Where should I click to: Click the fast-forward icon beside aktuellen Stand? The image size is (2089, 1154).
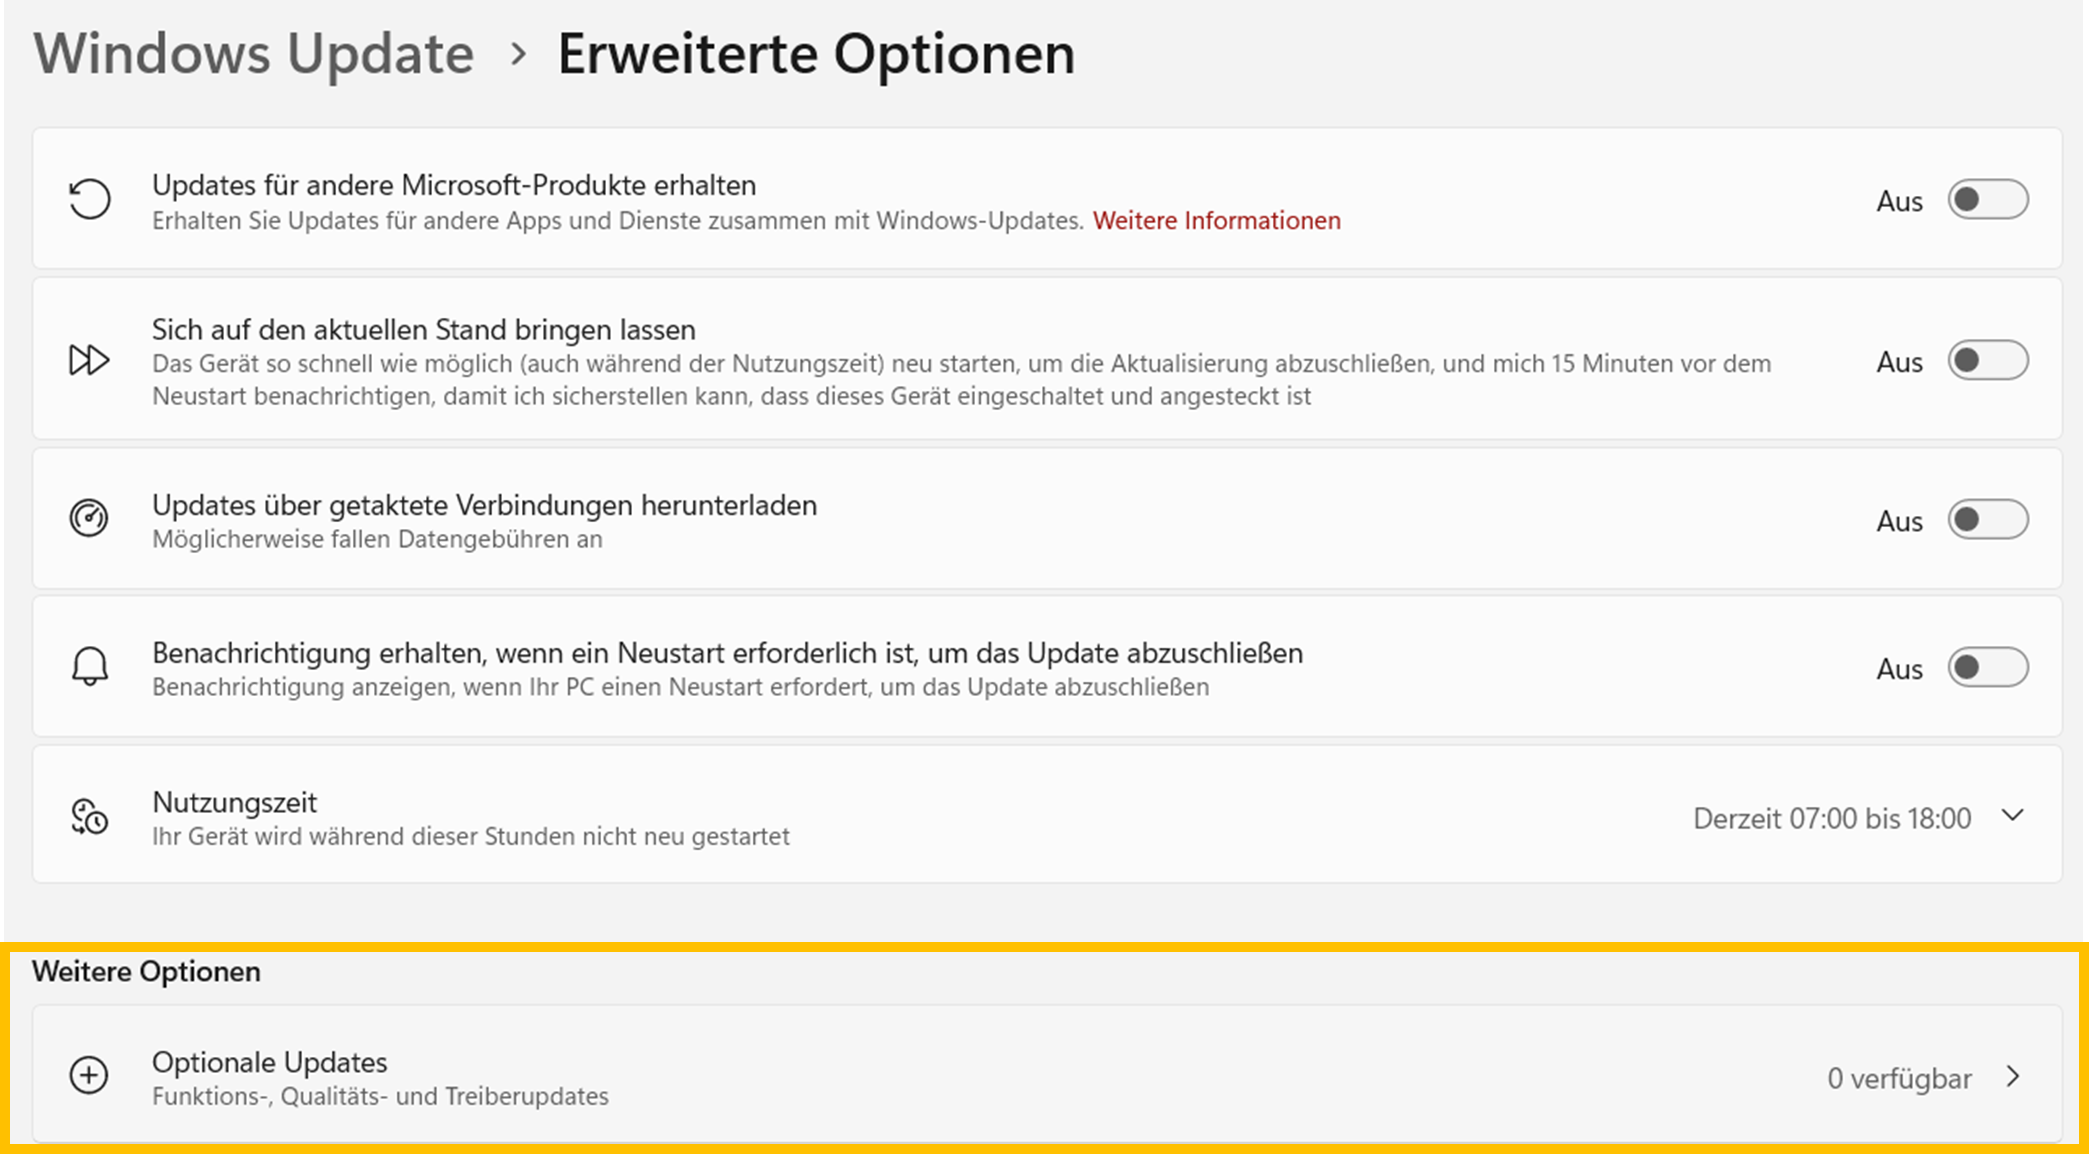(89, 360)
